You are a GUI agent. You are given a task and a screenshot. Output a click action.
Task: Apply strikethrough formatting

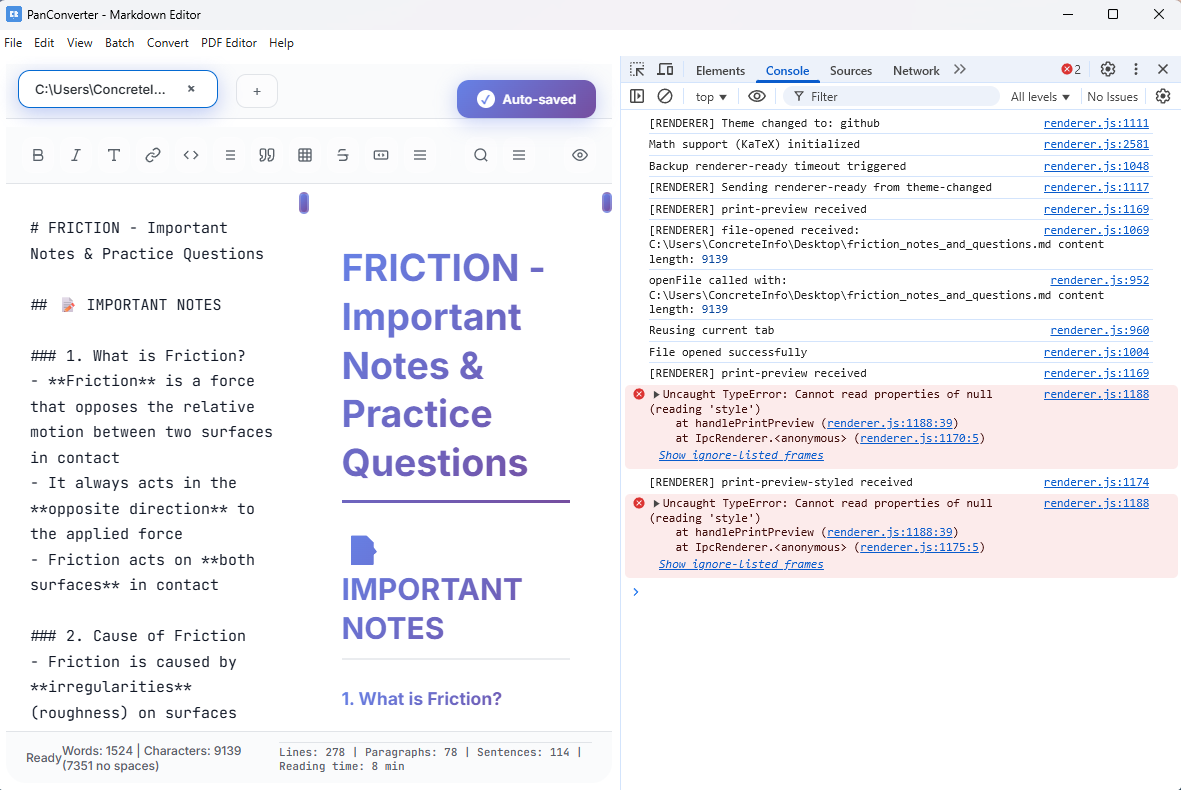click(343, 155)
